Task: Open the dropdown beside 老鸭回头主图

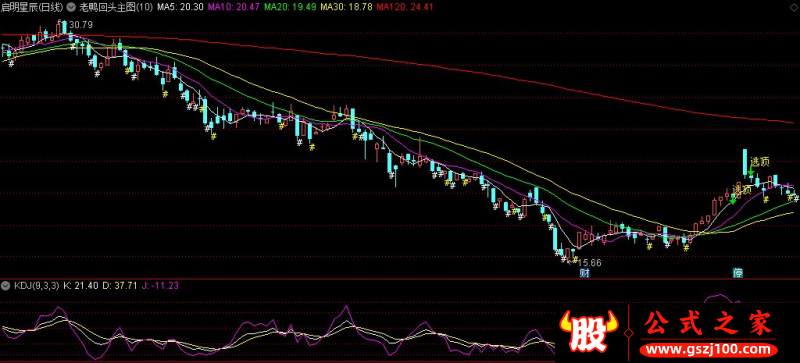Action: pos(70,8)
